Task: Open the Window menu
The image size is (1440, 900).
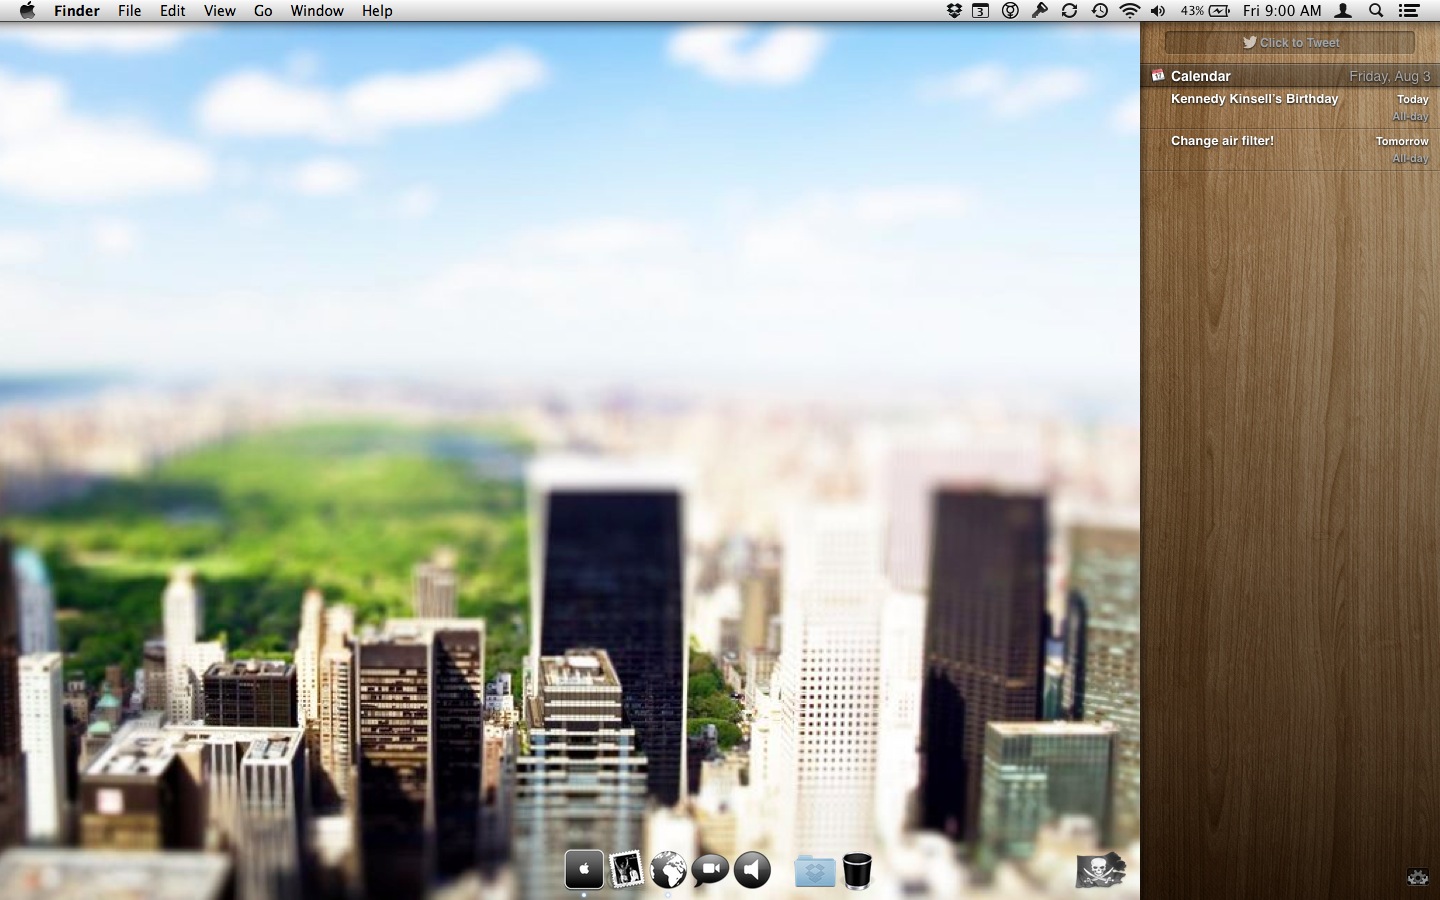Action: 317,11
